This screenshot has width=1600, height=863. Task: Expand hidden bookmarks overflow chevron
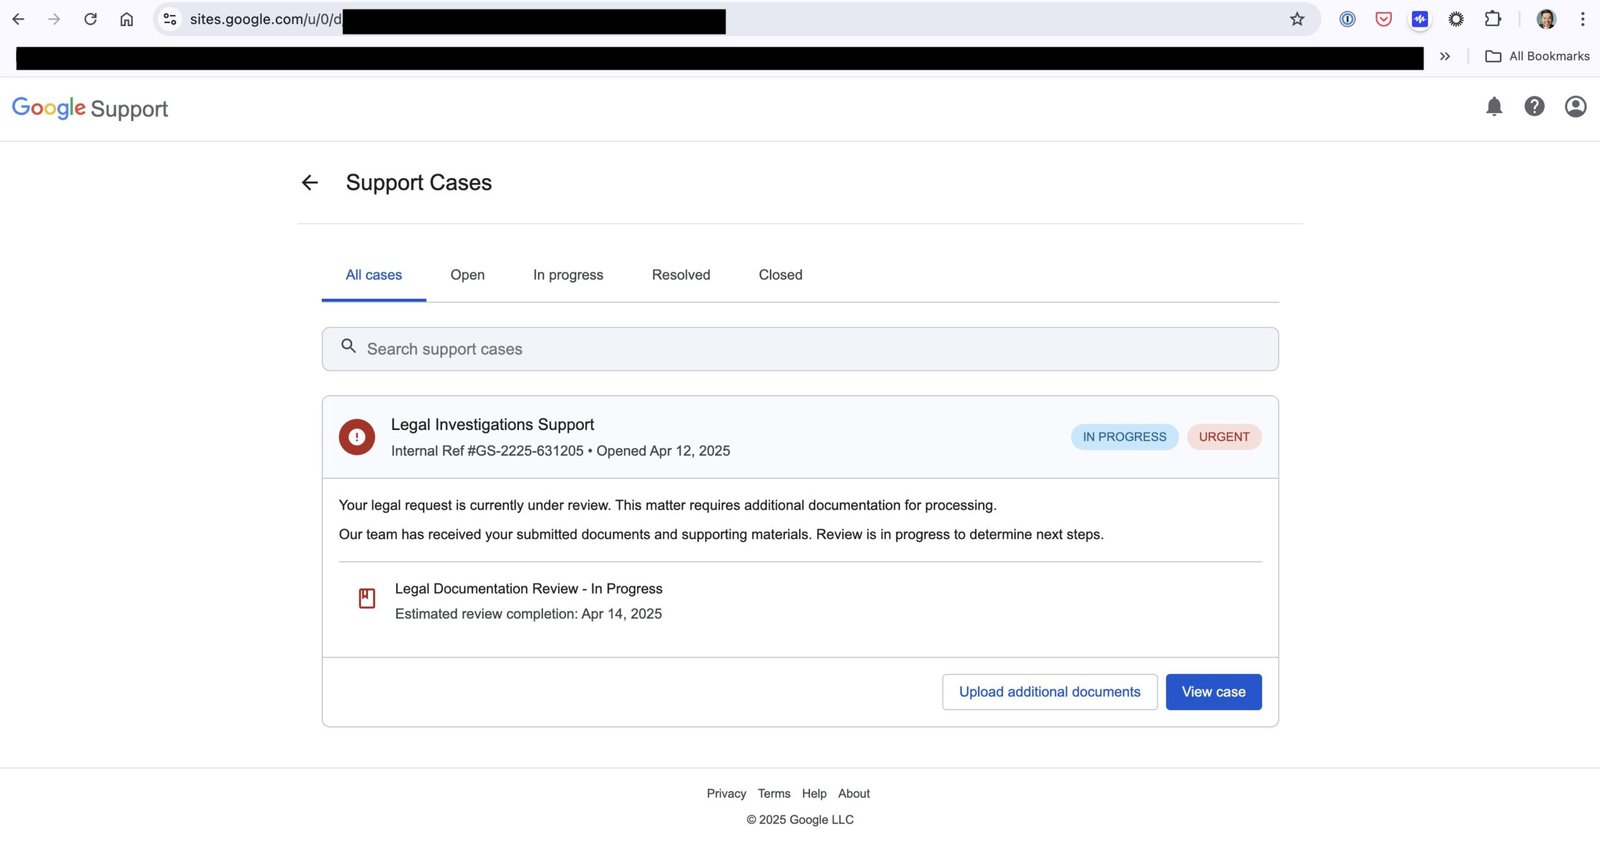pyautogui.click(x=1445, y=57)
